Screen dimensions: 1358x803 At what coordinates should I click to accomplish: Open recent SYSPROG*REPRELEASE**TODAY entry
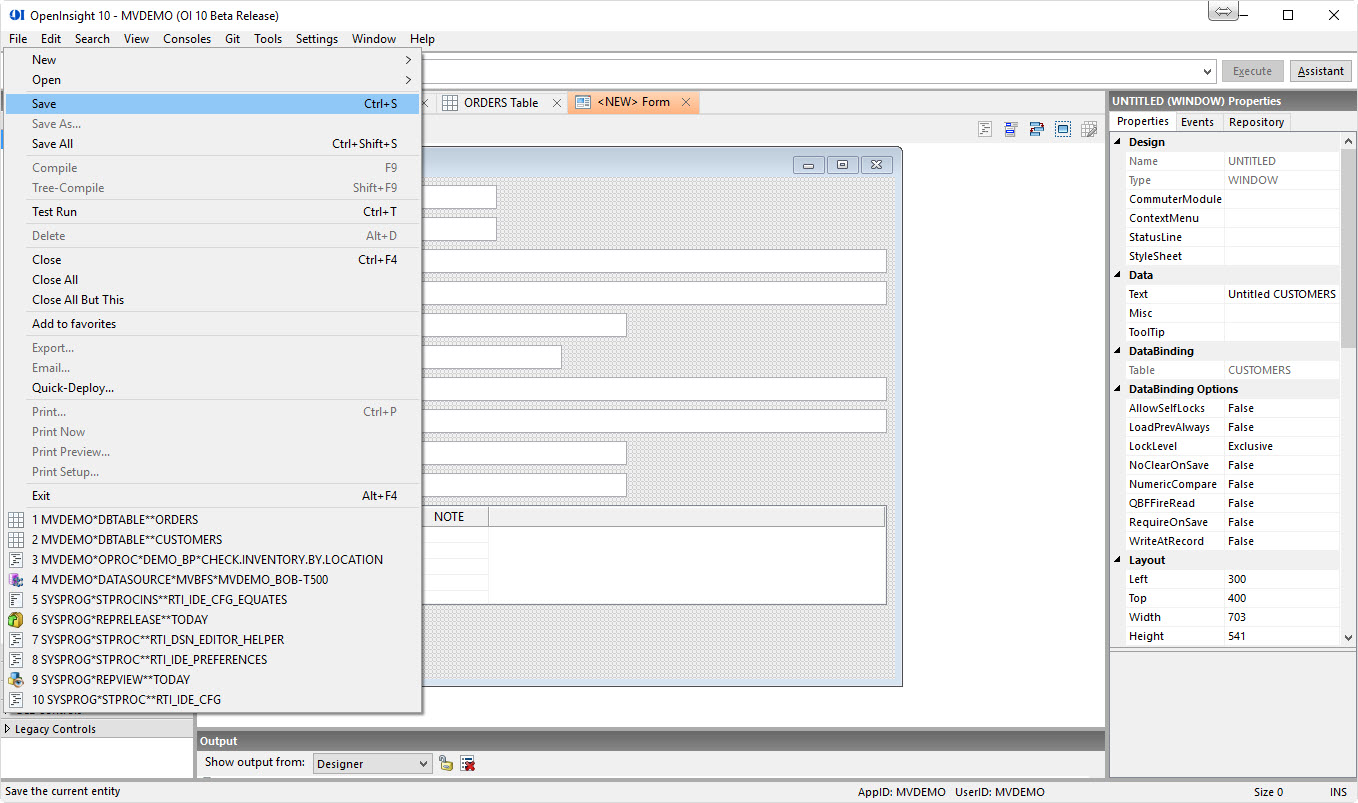(212, 620)
